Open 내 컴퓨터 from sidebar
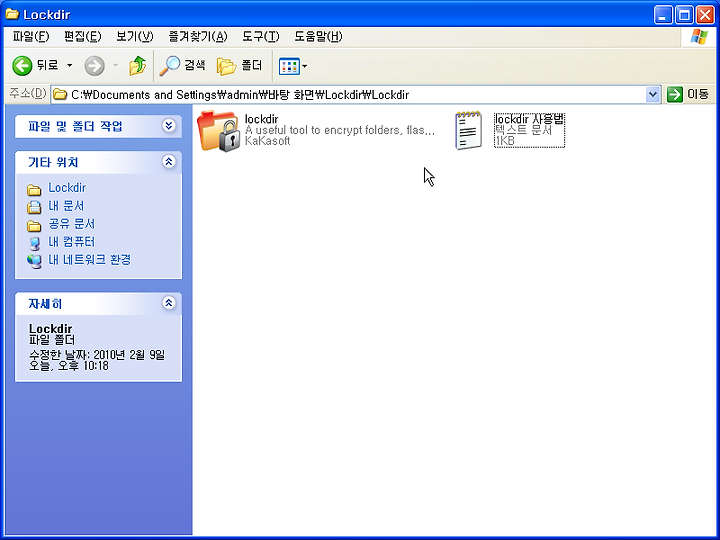 coord(72,242)
